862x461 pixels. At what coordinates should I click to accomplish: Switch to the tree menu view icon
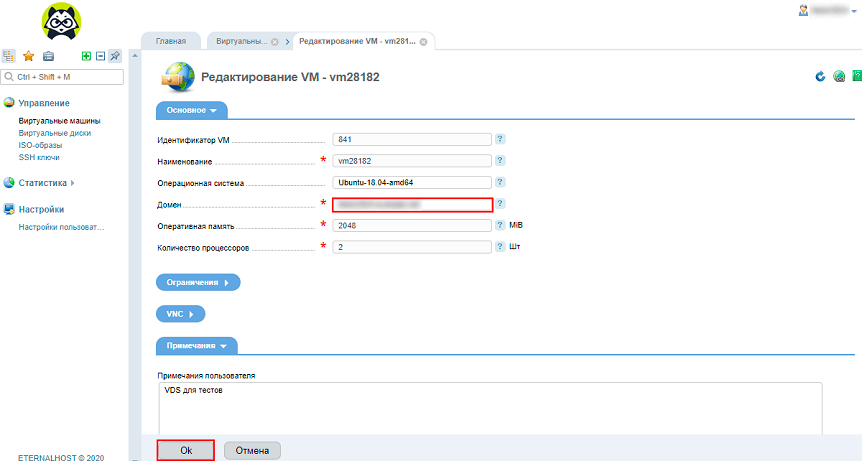pos(10,57)
